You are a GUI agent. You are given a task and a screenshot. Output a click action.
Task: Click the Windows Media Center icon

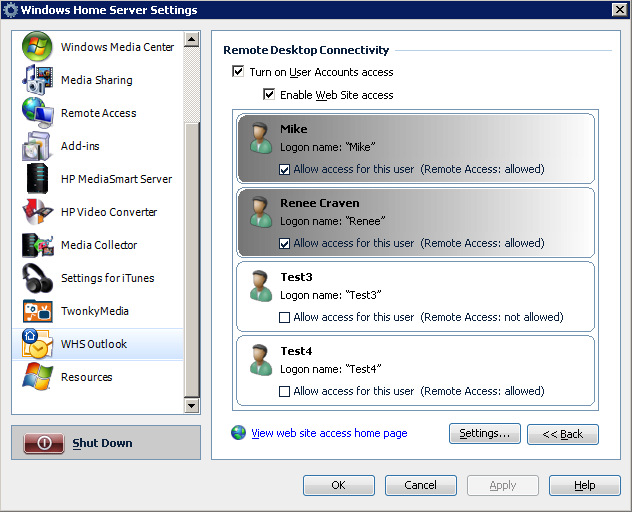coord(37,46)
